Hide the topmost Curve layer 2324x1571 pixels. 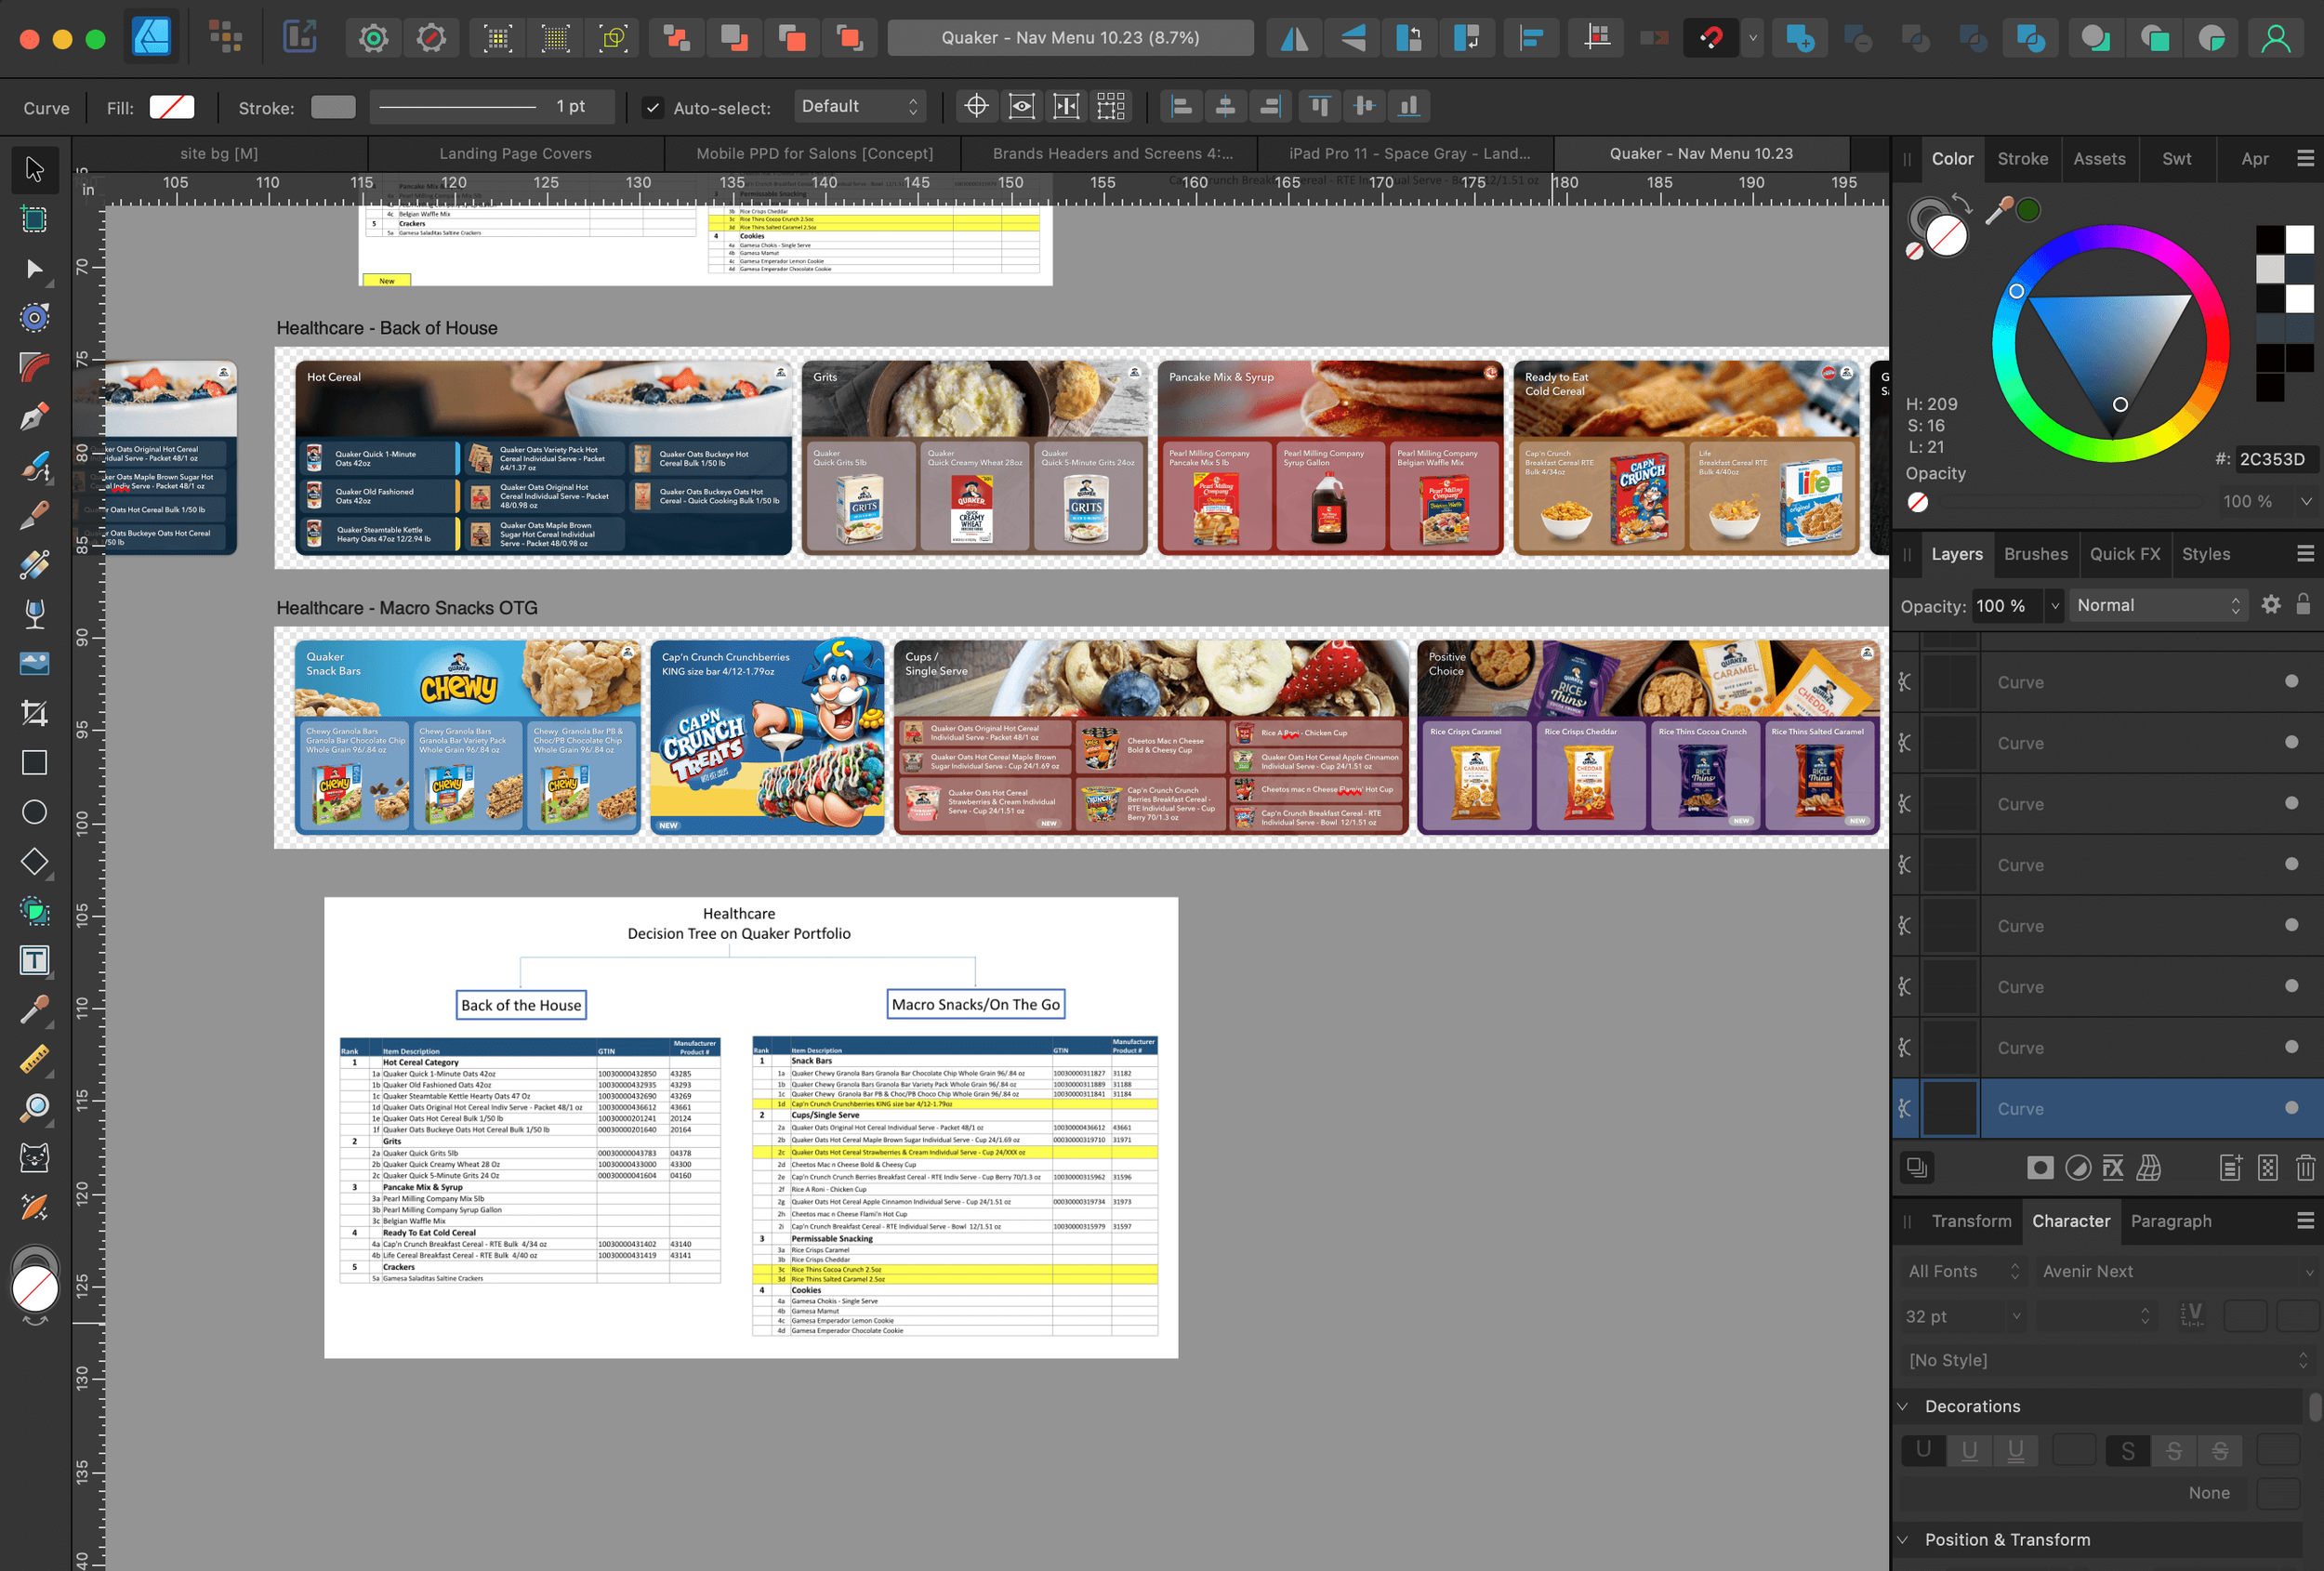[x=2291, y=681]
